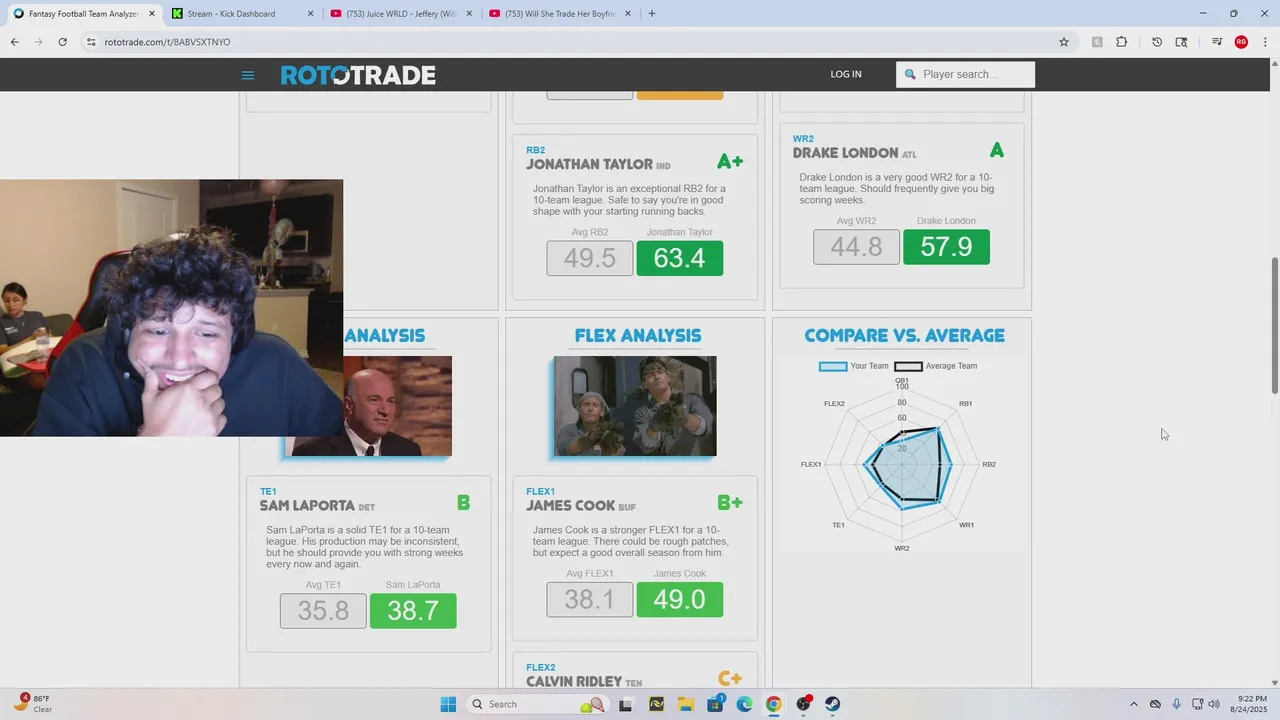Close the Stream - Kick Dashboard tab
This screenshot has height=720, width=1280.
[x=310, y=14]
